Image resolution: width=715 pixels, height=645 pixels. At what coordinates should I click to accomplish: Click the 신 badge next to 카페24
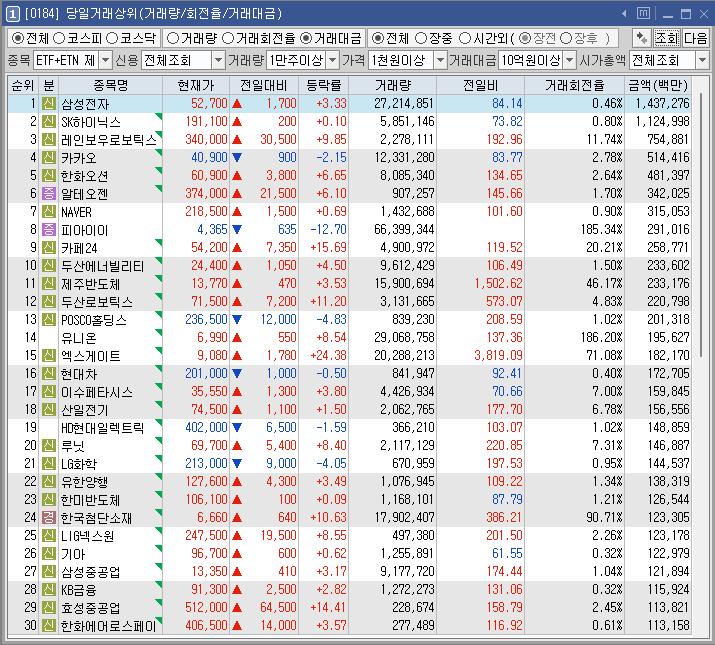tap(49, 247)
